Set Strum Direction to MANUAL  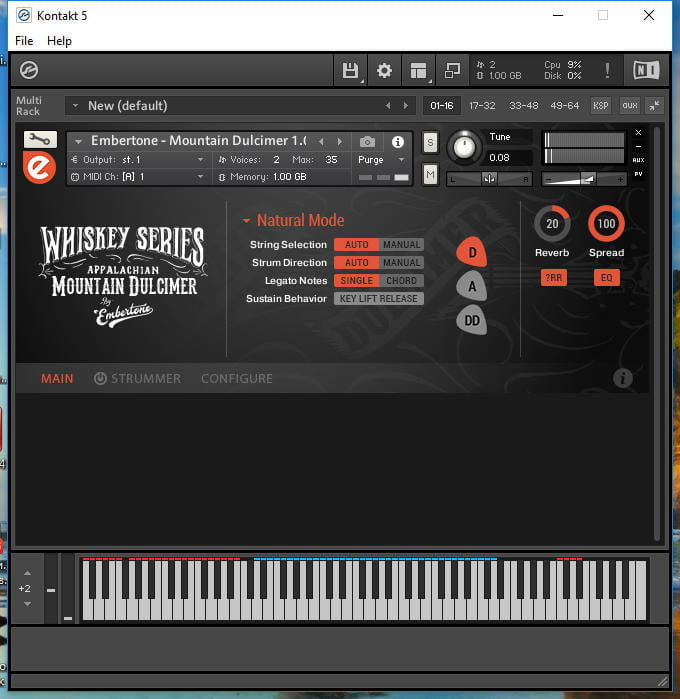coord(401,263)
